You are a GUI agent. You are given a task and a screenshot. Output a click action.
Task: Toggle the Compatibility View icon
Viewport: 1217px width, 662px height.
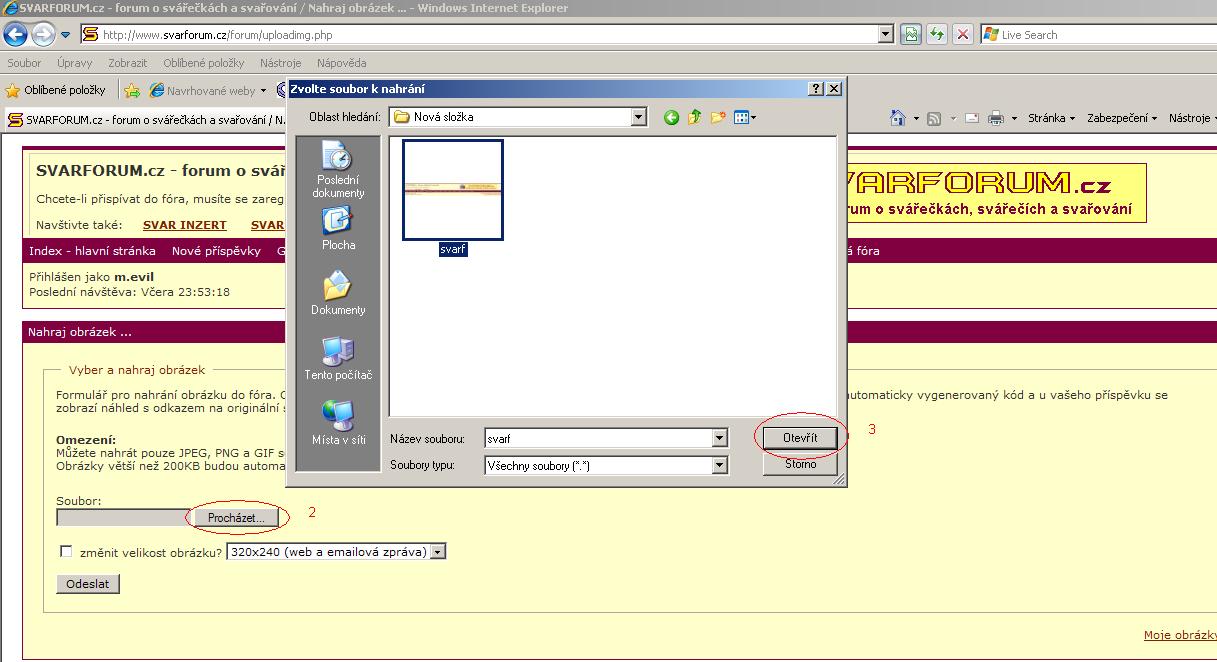[x=911, y=34]
